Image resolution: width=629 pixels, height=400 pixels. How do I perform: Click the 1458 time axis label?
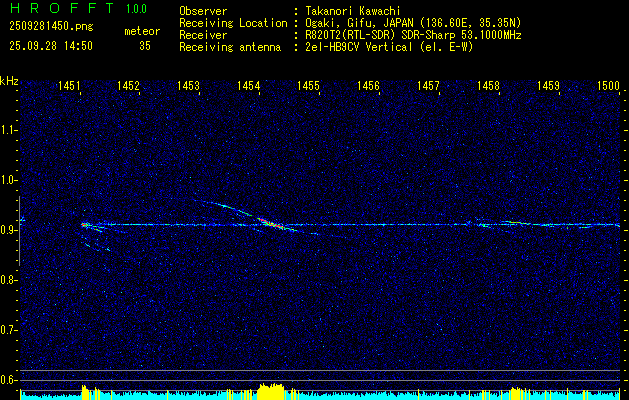[x=488, y=85]
